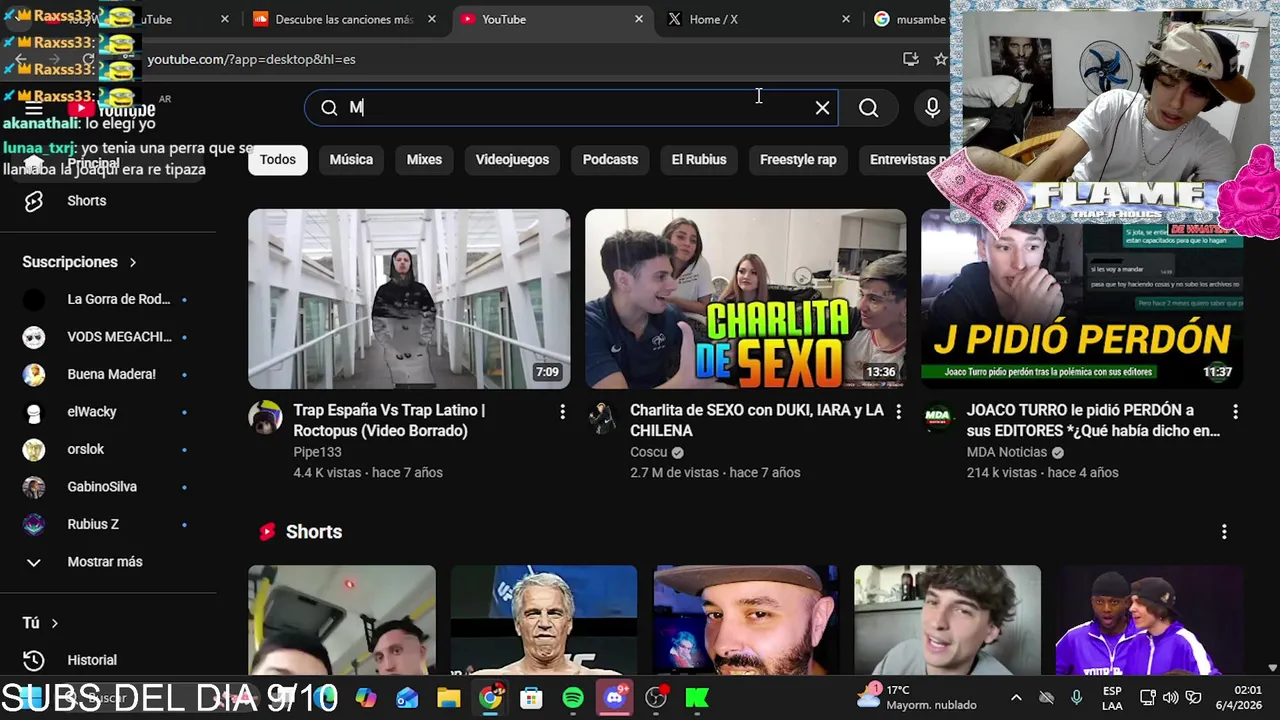The width and height of the screenshot is (1280, 720).
Task: Open the weather widget showing 17°C
Action: [x=917, y=697]
